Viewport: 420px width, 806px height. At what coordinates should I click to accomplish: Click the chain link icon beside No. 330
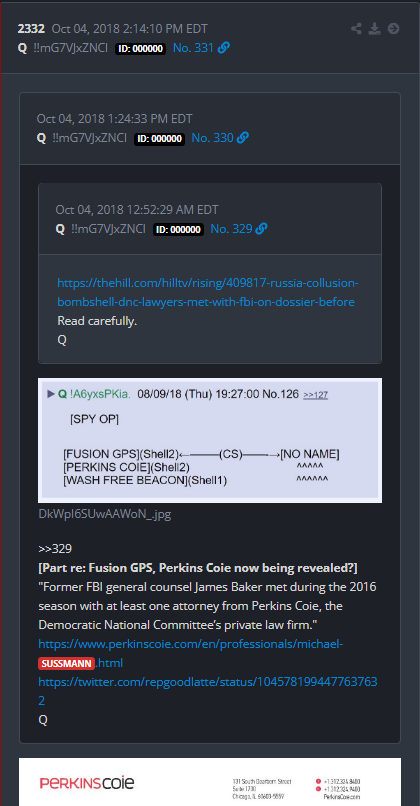[243, 138]
